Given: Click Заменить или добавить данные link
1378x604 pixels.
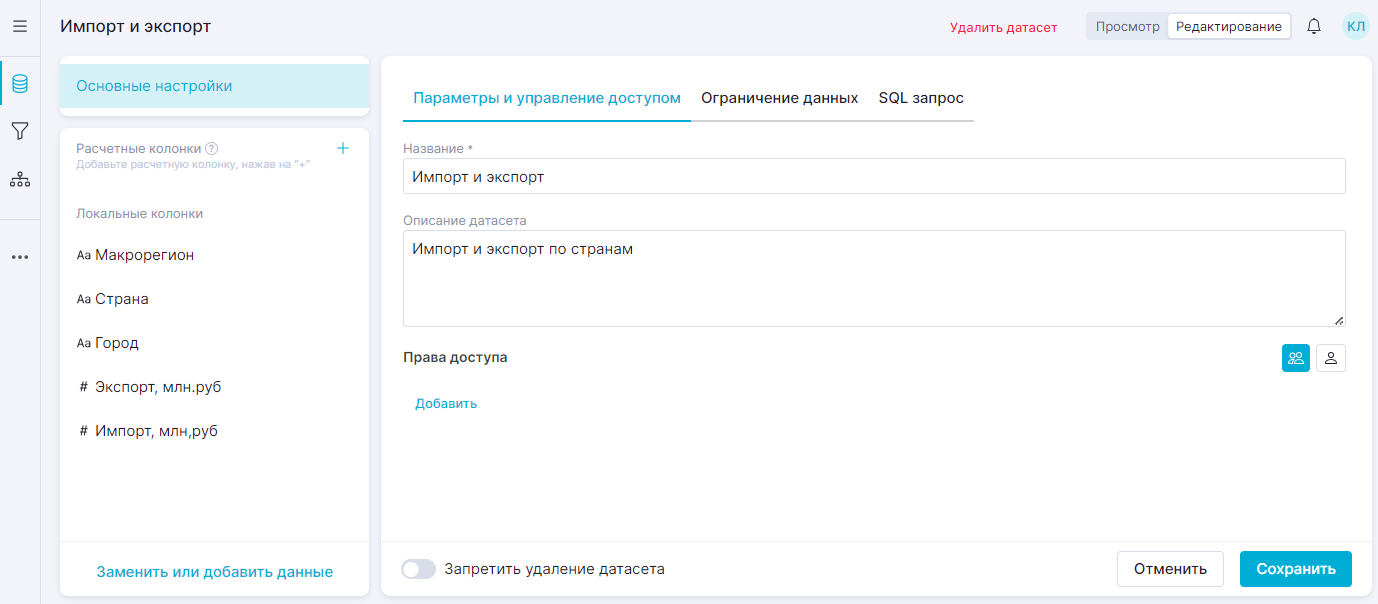Looking at the screenshot, I should [x=214, y=572].
